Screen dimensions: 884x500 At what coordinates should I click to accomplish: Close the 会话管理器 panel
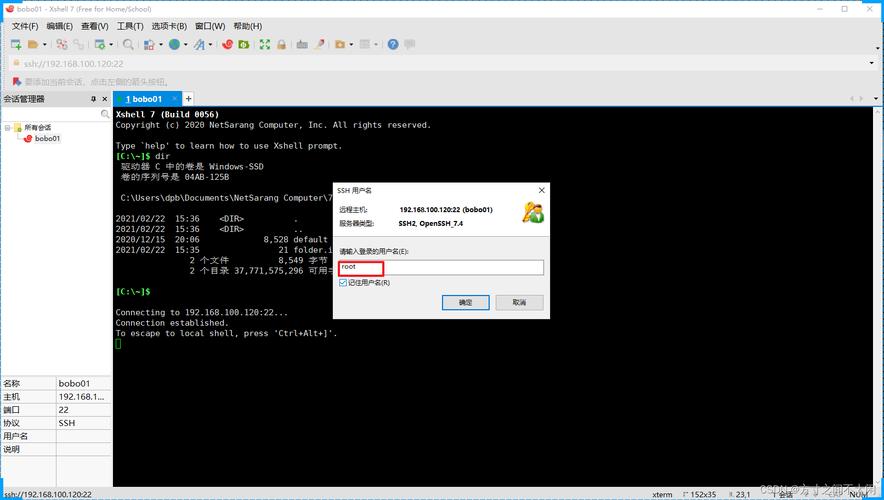click(104, 99)
